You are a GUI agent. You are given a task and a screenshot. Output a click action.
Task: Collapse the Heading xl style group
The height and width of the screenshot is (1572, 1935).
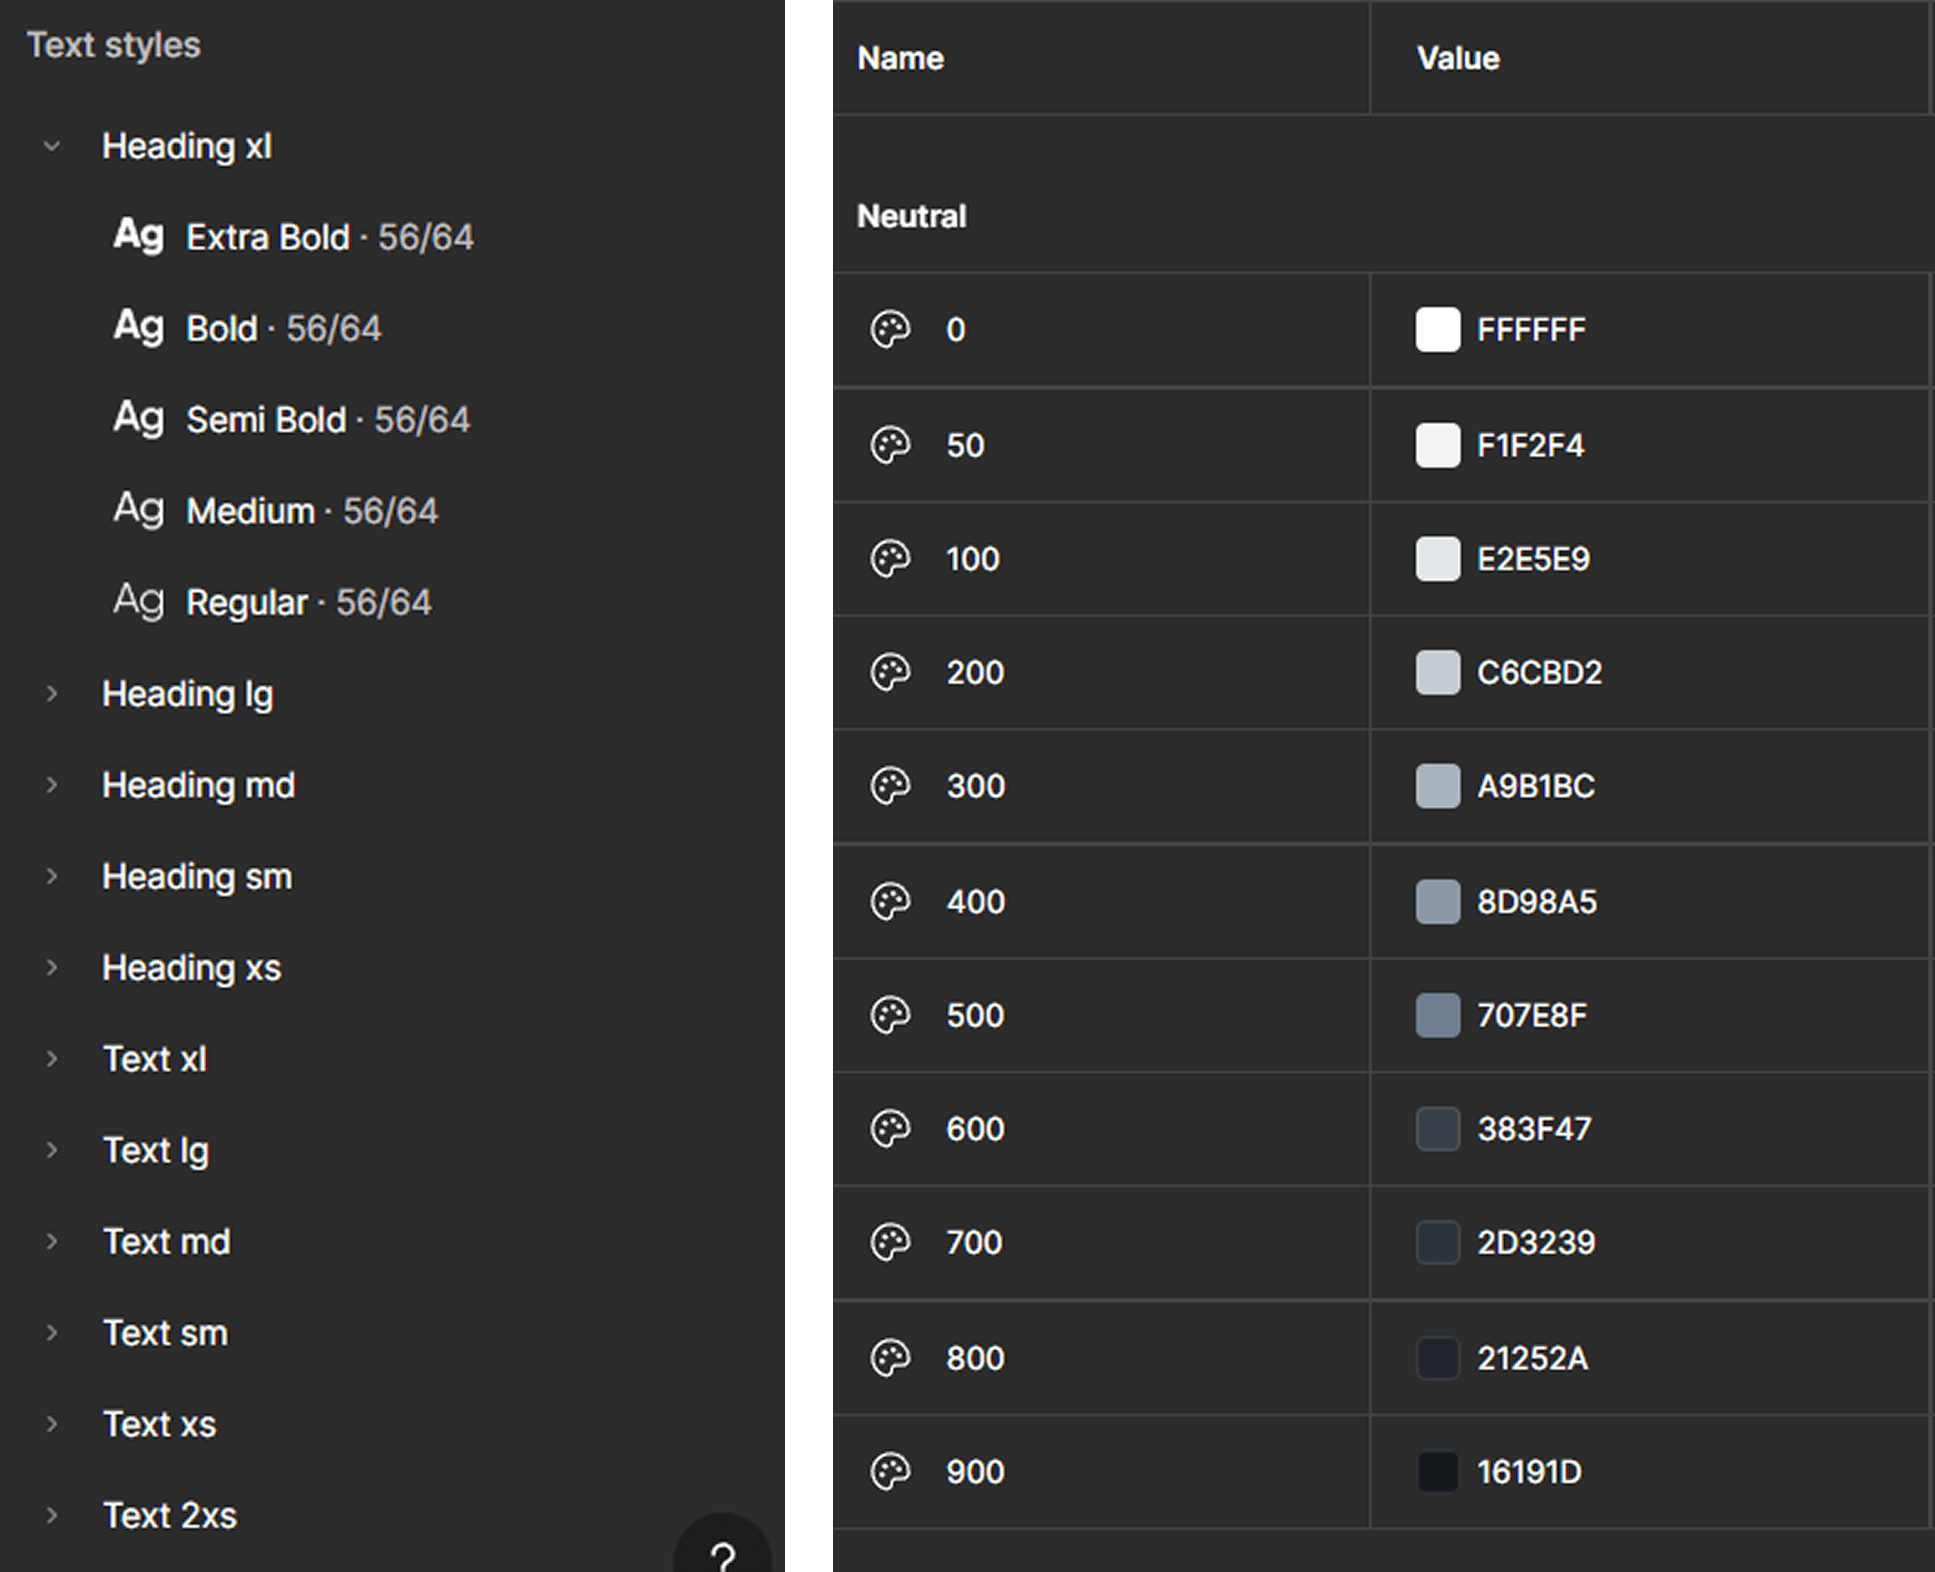(x=51, y=146)
